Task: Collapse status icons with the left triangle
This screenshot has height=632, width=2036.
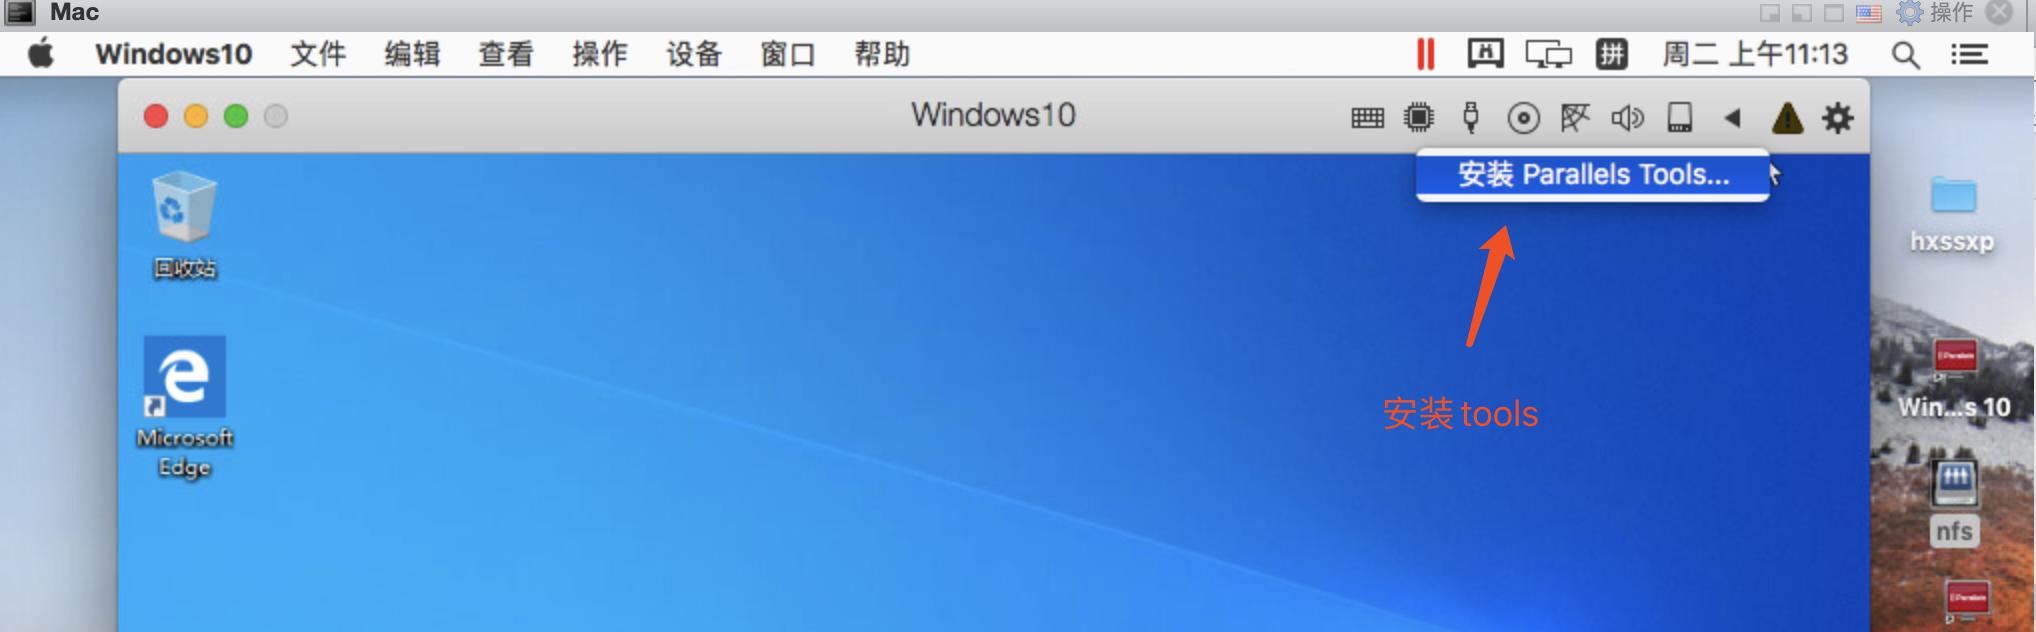Action: point(1733,118)
